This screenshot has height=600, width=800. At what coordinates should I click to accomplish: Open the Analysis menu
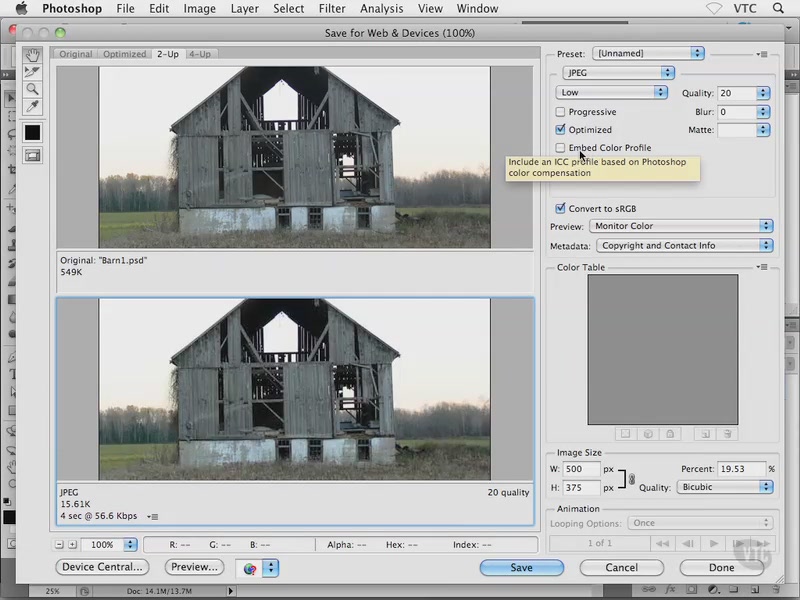click(381, 8)
